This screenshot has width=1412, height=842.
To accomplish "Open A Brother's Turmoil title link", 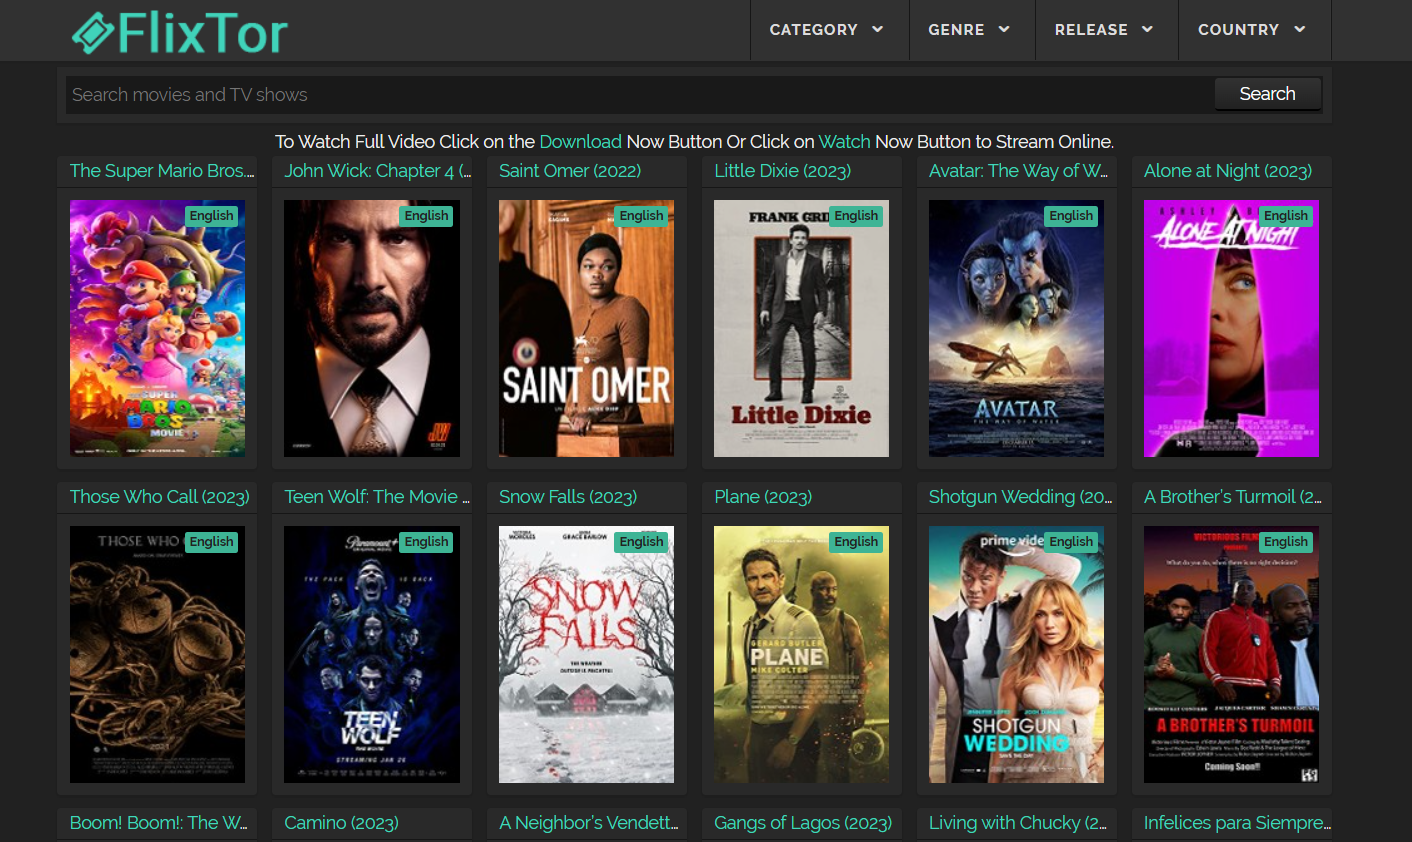I will [1233, 497].
